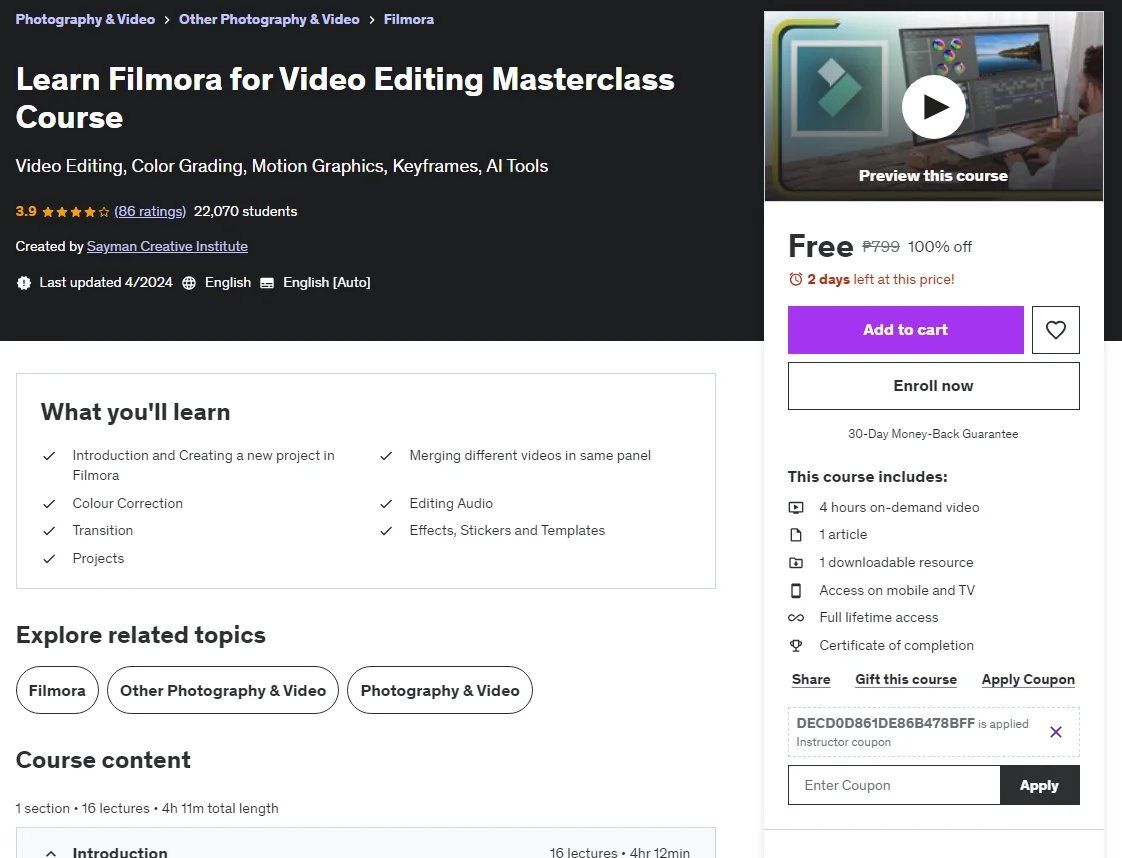Open Gift this course link
Screen dimensions: 1122x858
coord(906,679)
